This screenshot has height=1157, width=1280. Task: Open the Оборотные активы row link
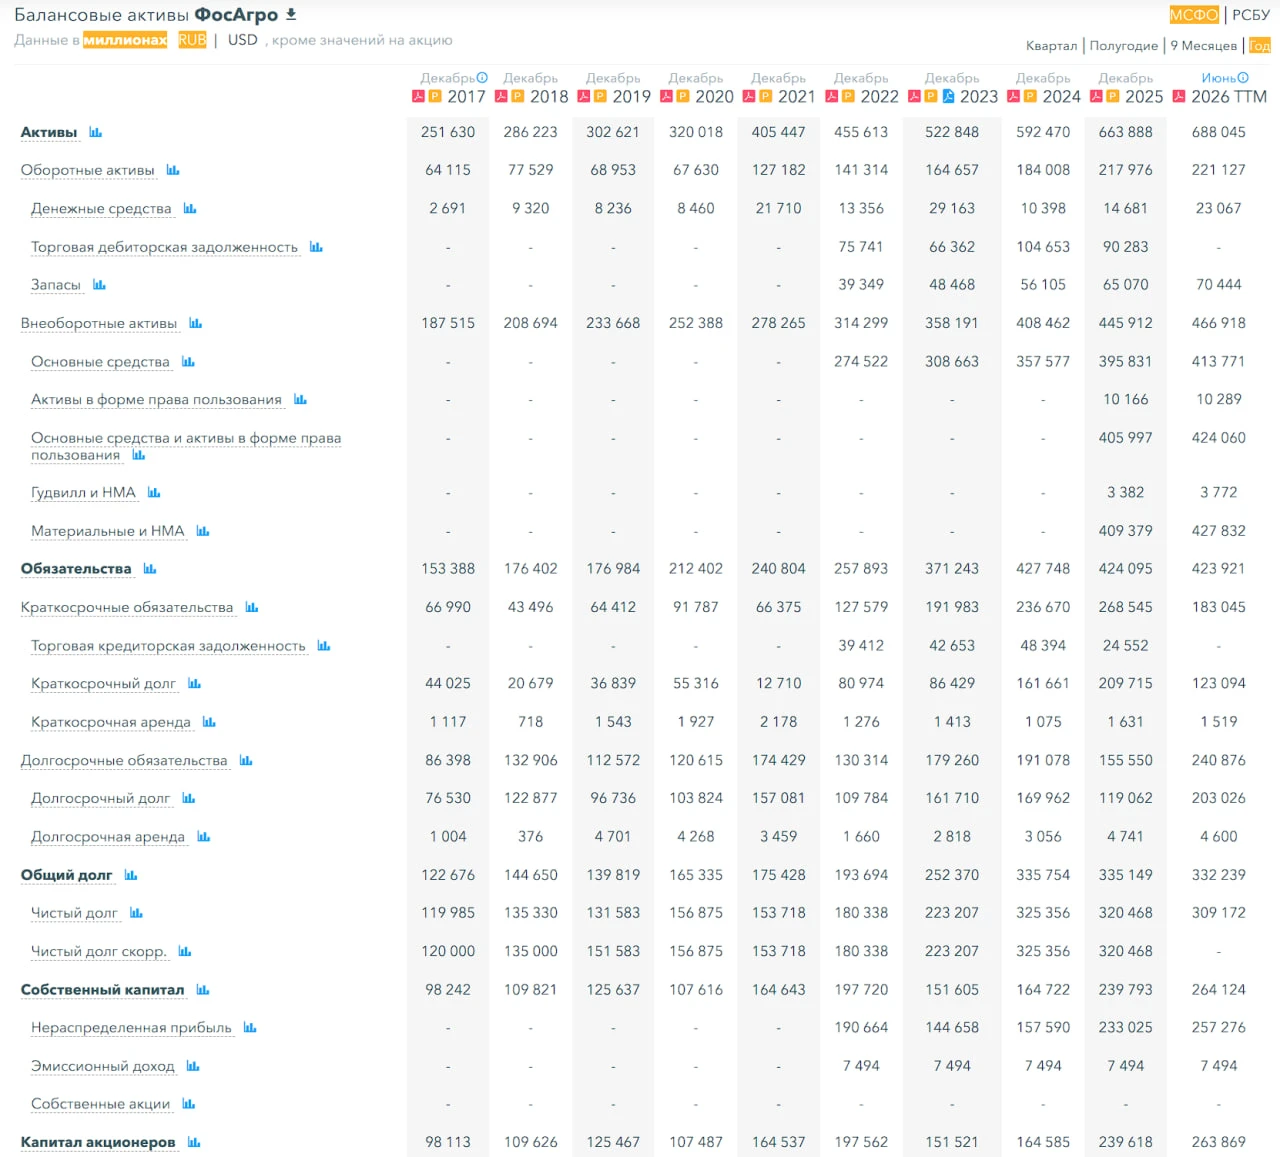[88, 171]
